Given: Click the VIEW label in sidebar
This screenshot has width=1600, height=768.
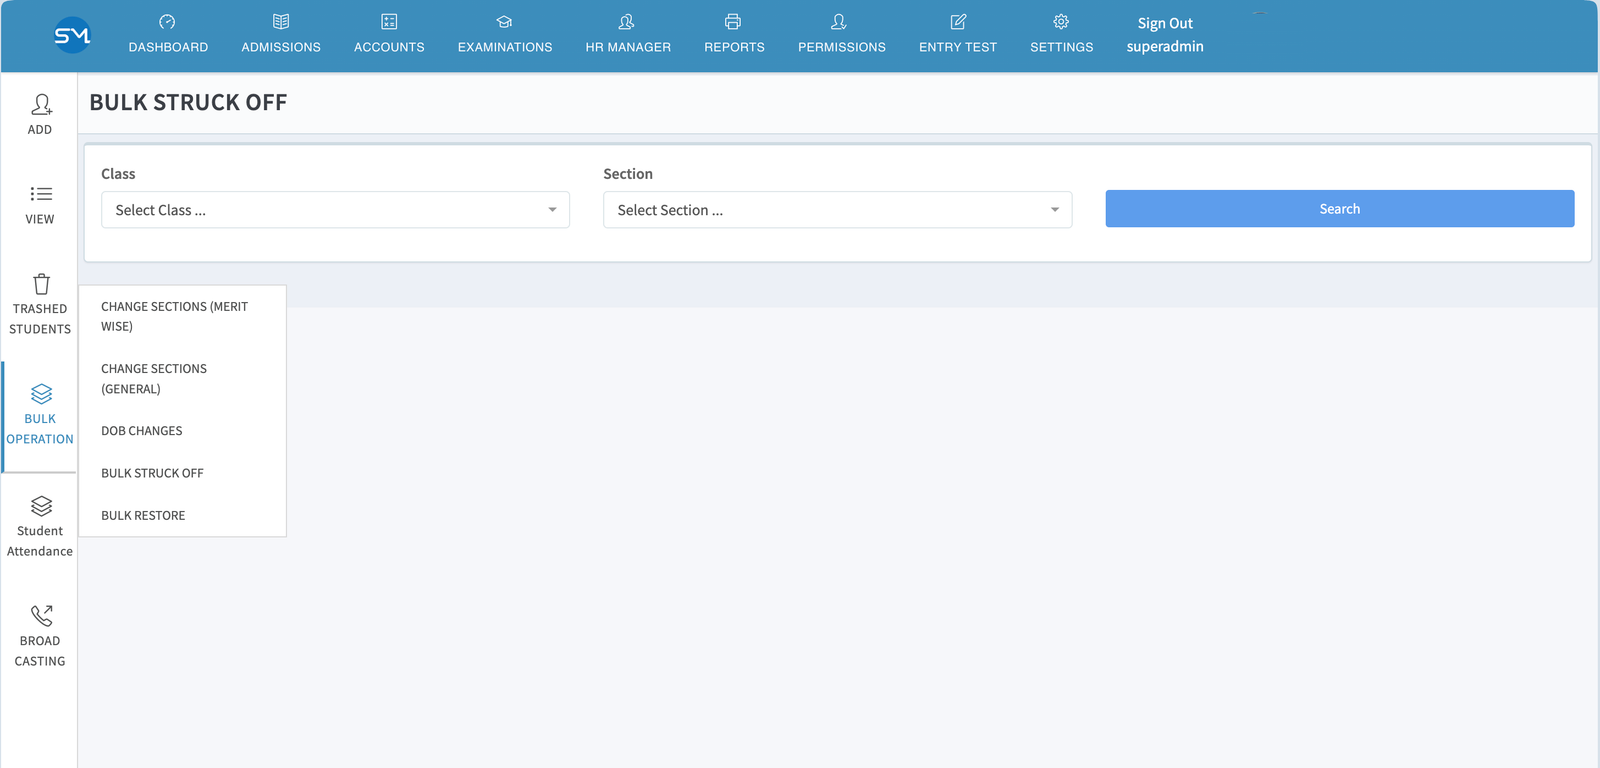Looking at the screenshot, I should (40, 220).
